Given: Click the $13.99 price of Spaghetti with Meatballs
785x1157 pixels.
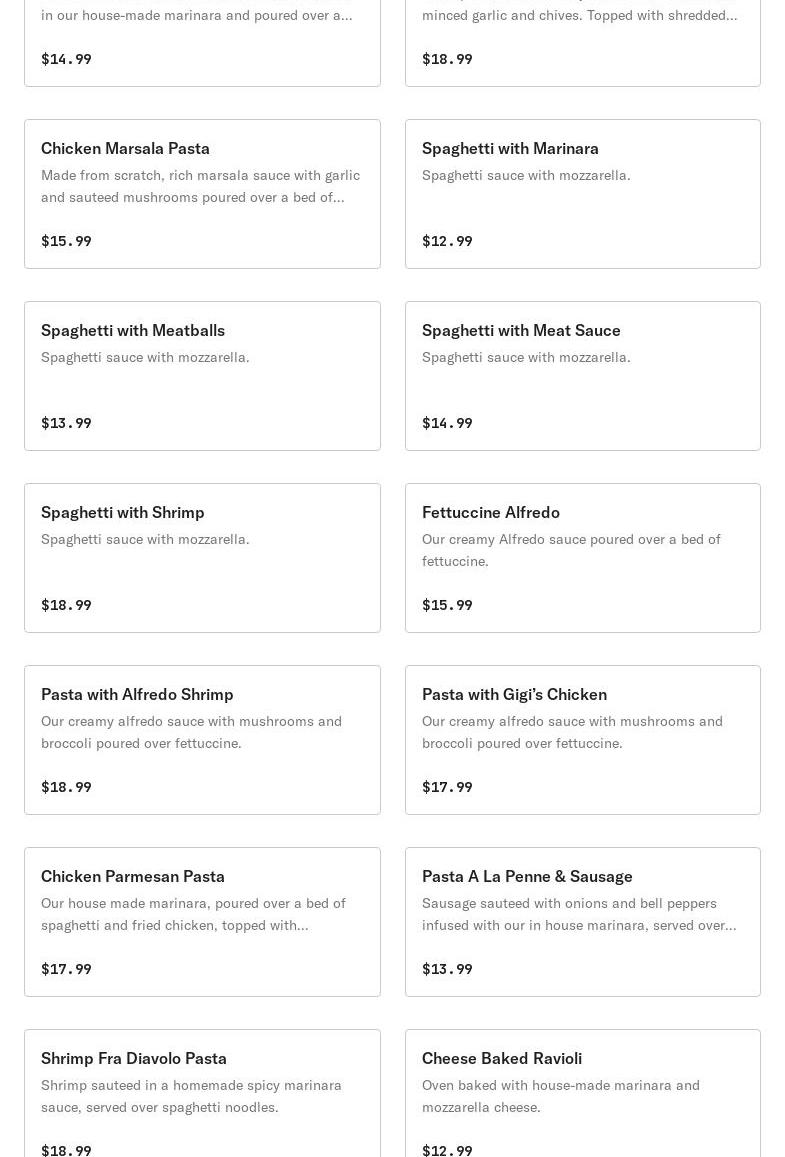Looking at the screenshot, I should (66, 423).
